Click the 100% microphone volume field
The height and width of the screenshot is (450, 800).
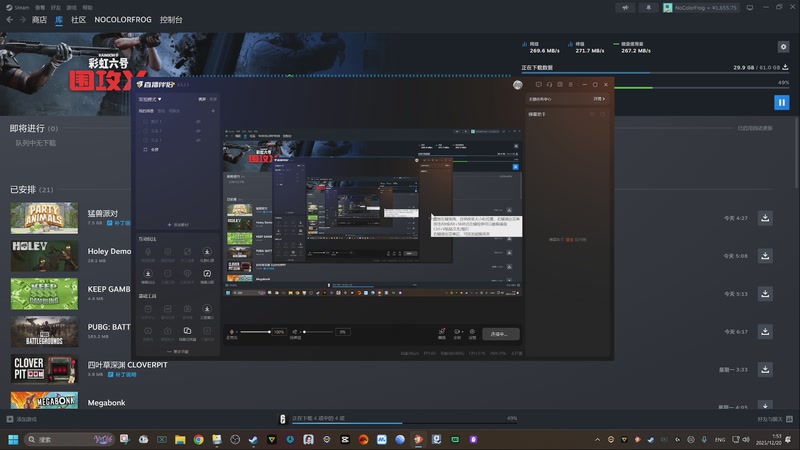pos(279,332)
